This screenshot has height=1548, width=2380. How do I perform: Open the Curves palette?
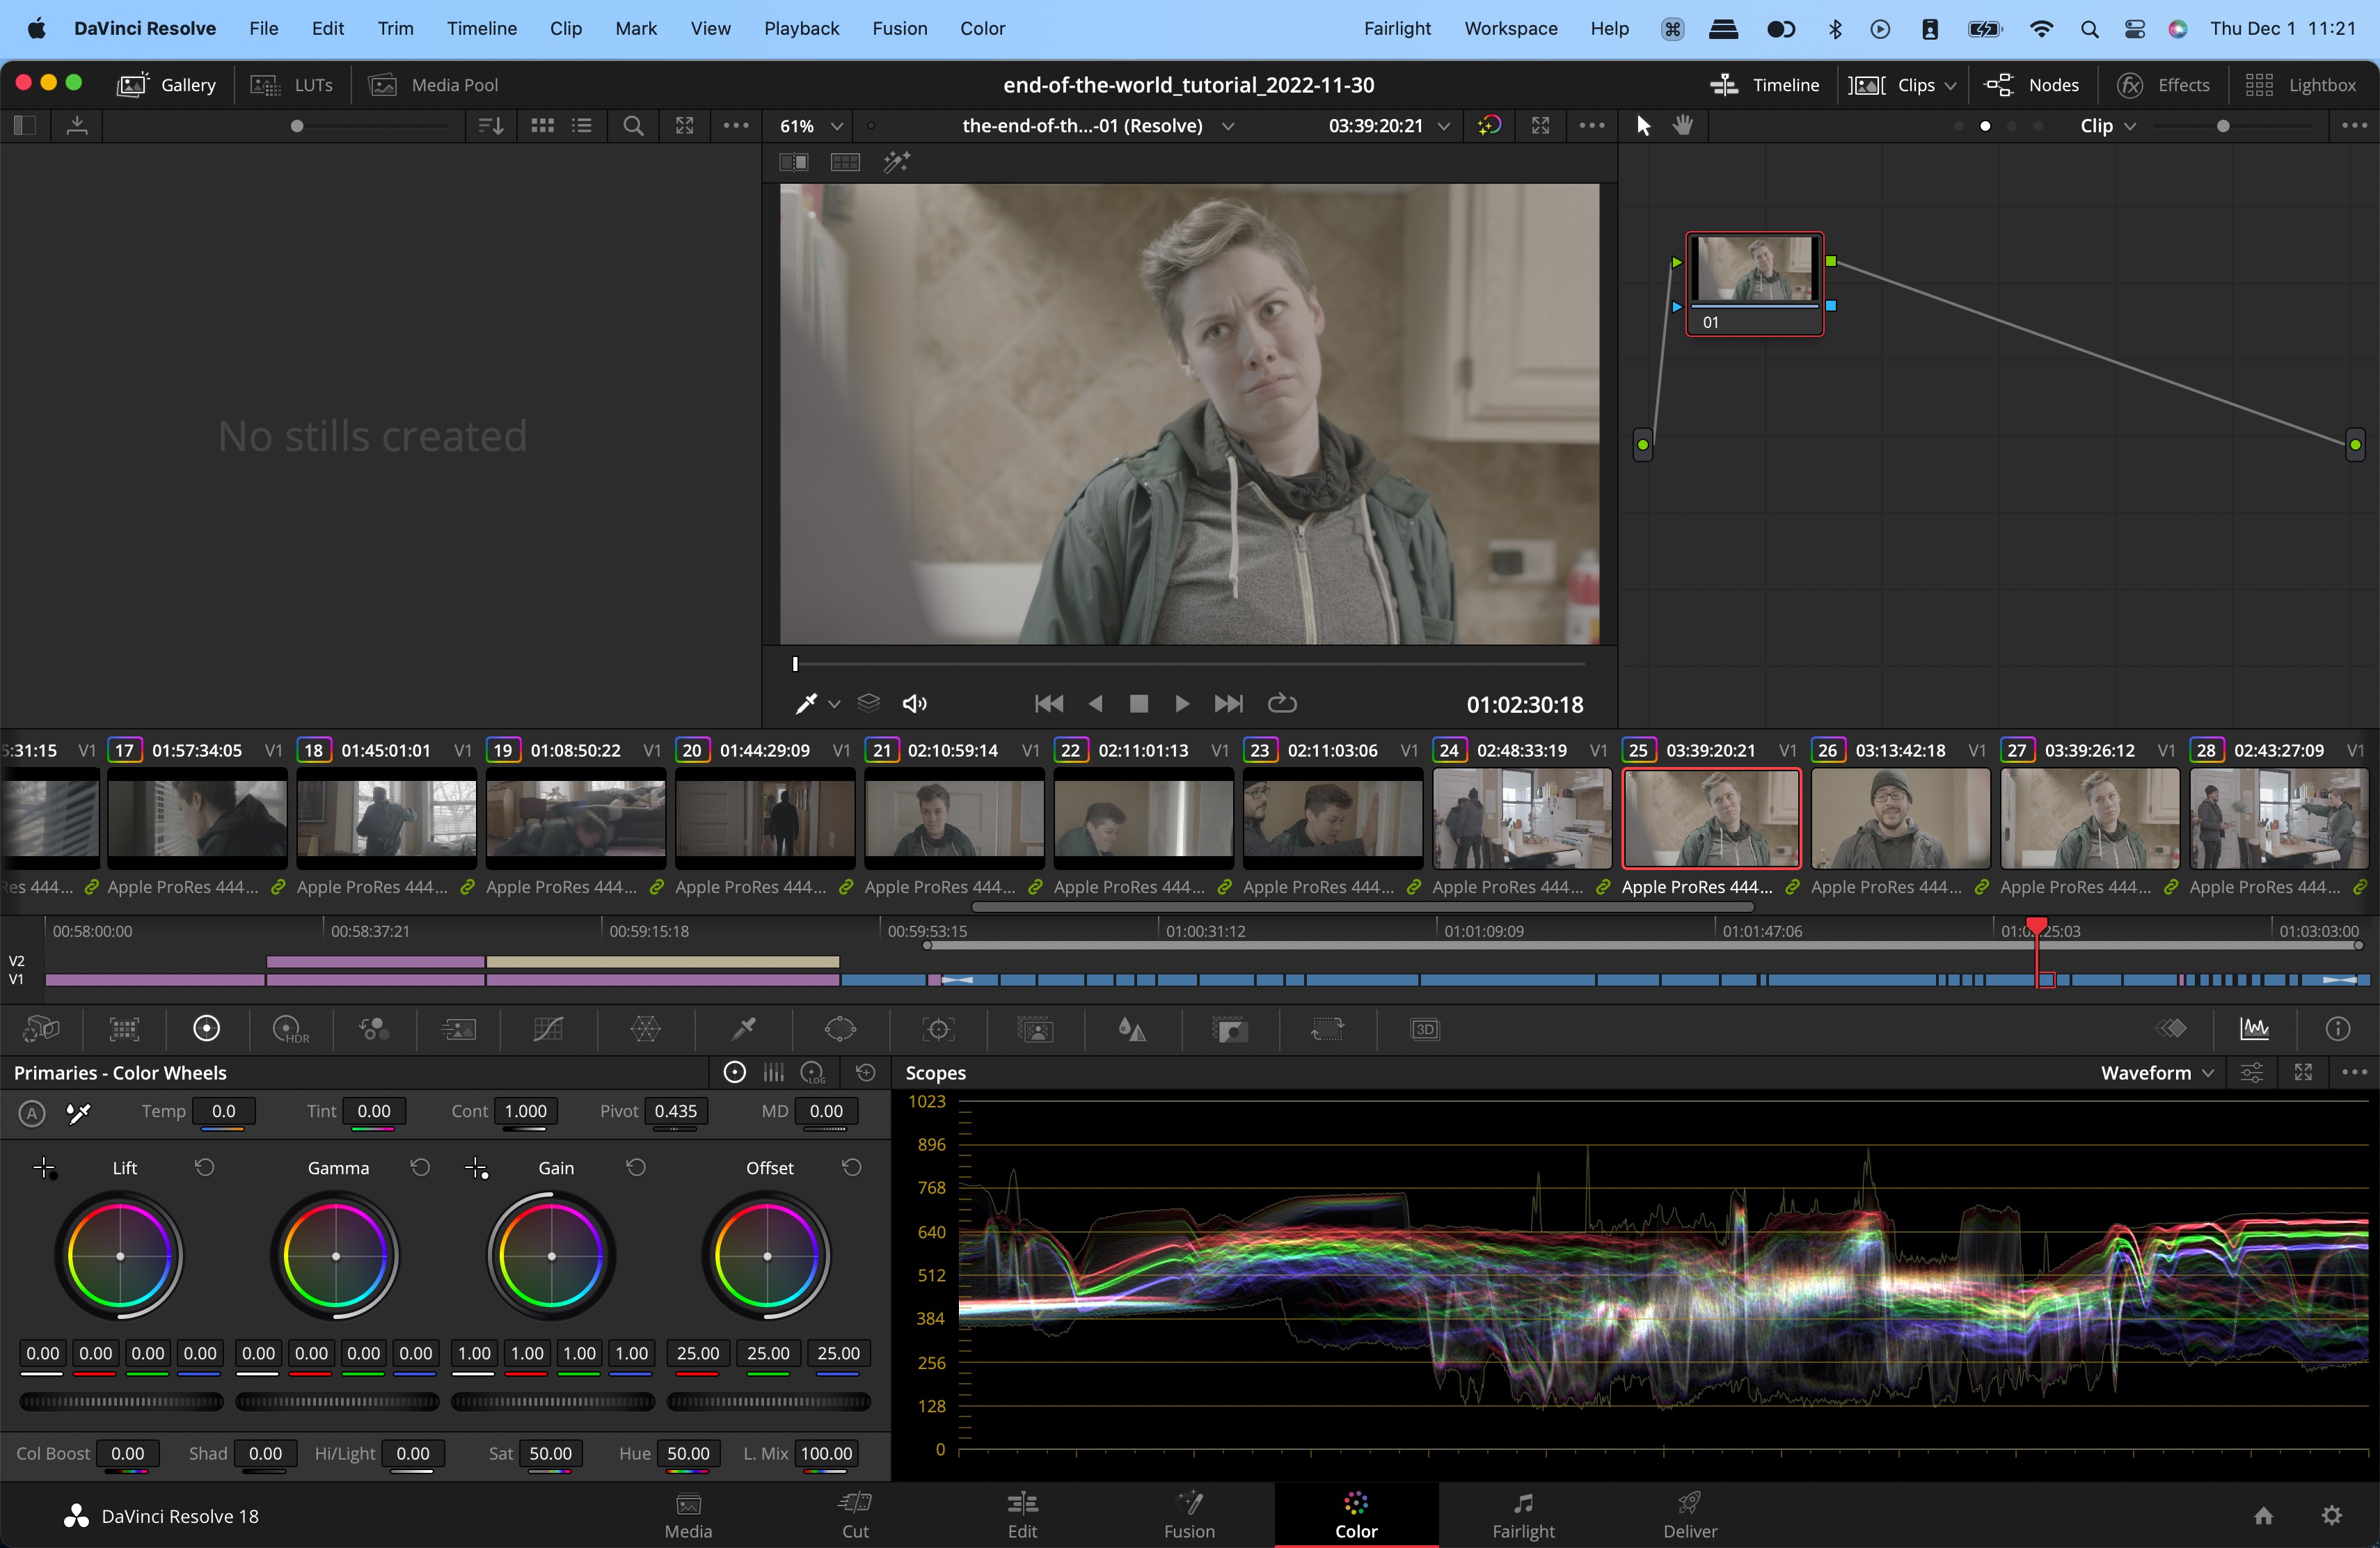[x=548, y=1029]
